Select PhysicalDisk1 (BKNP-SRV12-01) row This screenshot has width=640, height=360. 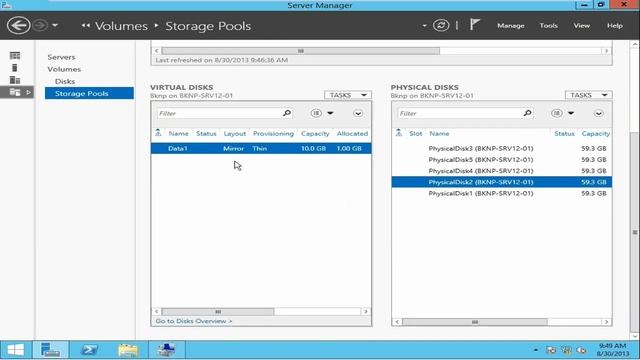(502, 193)
